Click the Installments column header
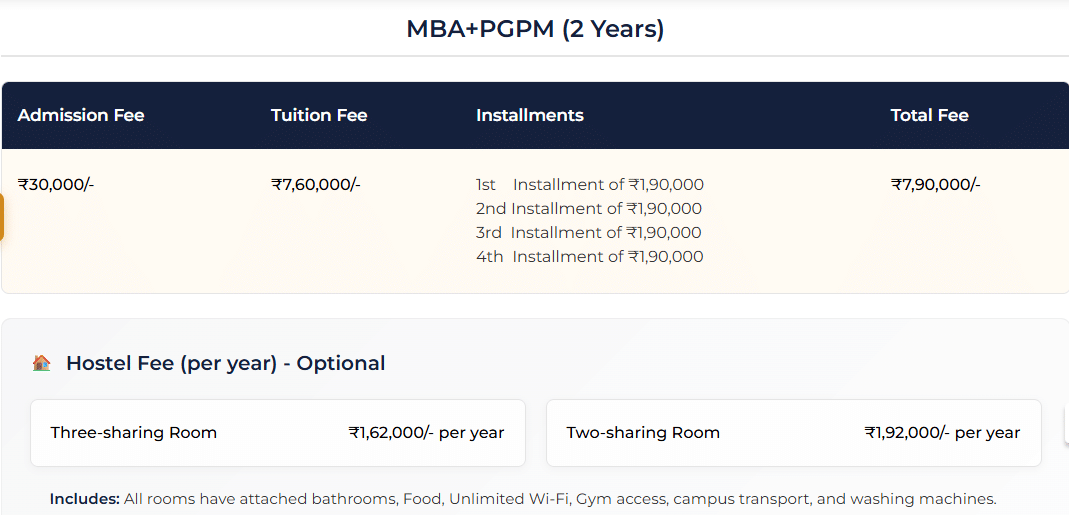1069x515 pixels. pyautogui.click(x=530, y=115)
